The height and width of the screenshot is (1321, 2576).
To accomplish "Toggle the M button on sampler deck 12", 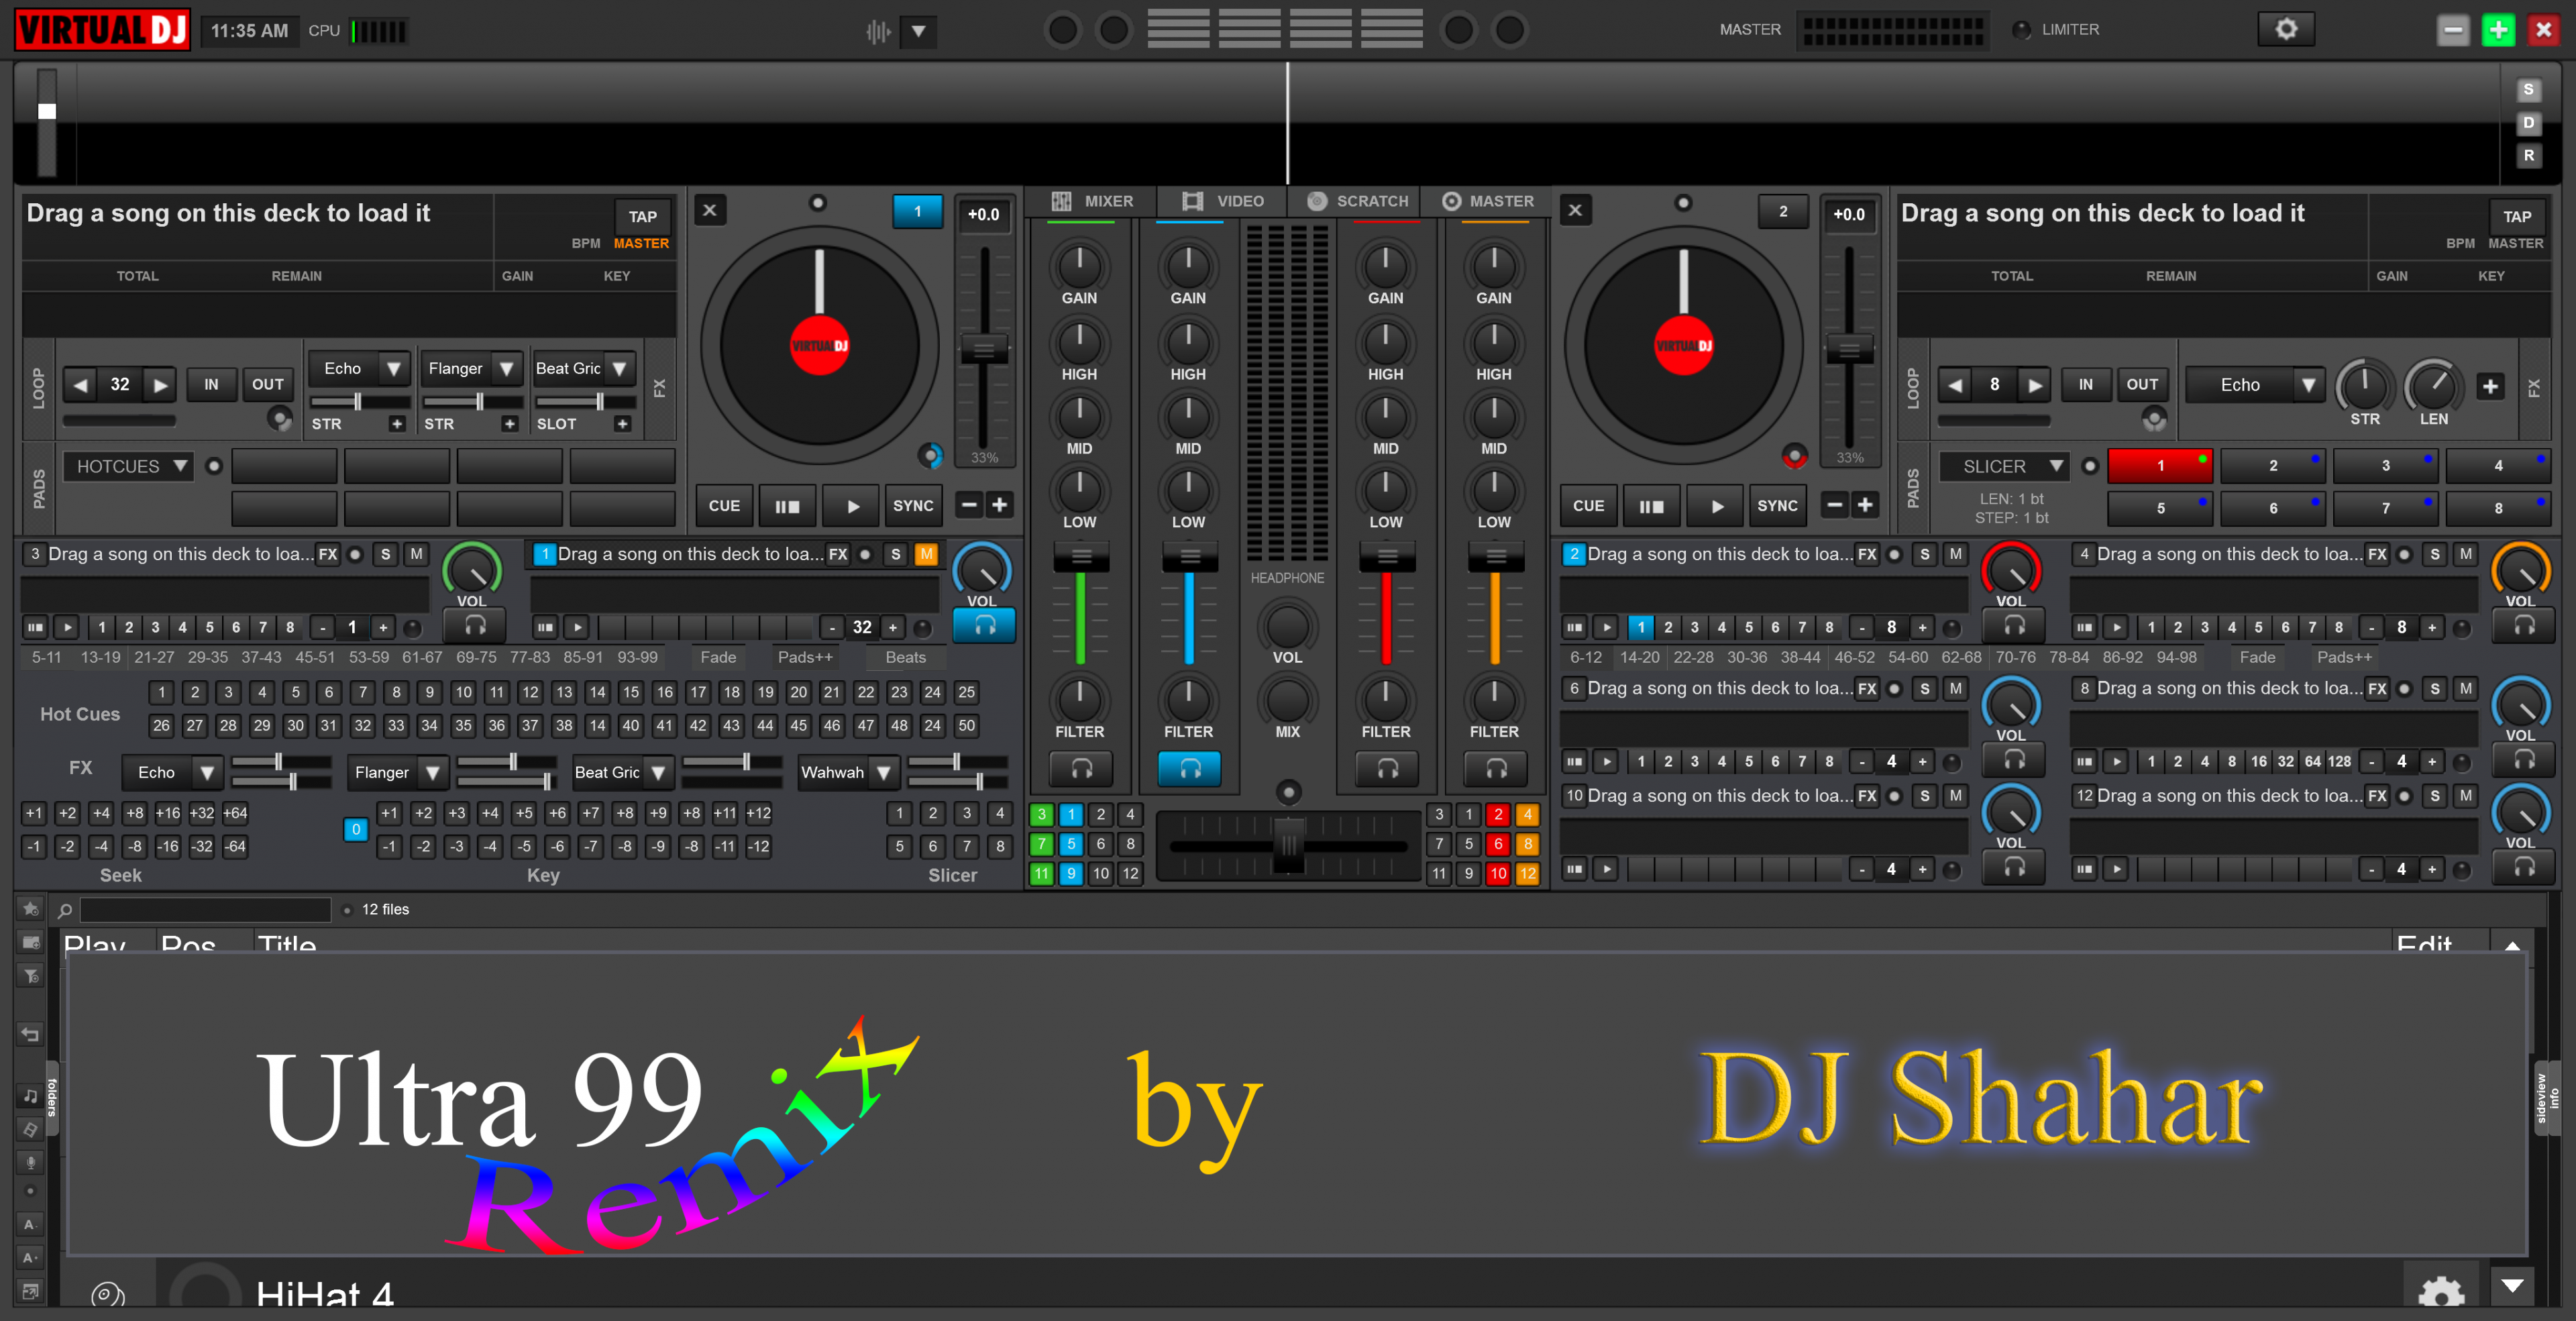I will pos(2465,796).
